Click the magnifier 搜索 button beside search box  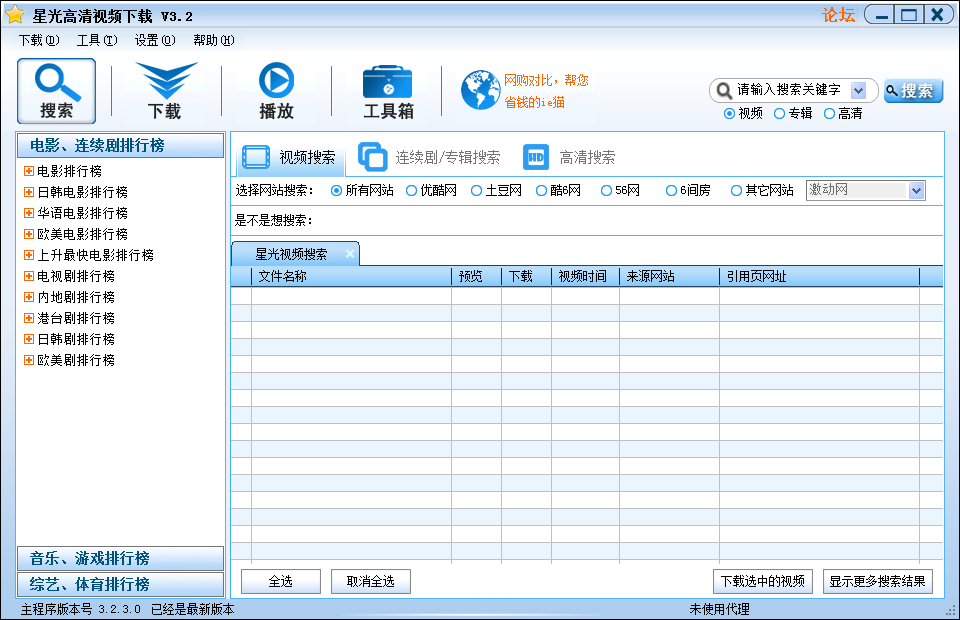[x=912, y=90]
